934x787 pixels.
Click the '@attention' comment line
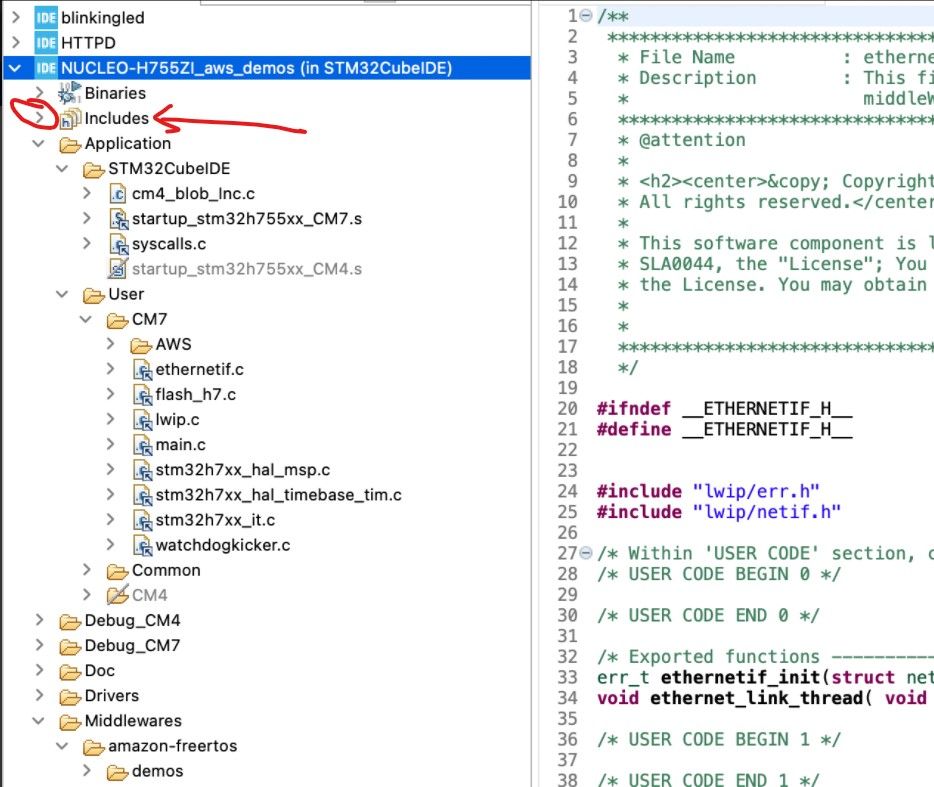click(x=681, y=141)
